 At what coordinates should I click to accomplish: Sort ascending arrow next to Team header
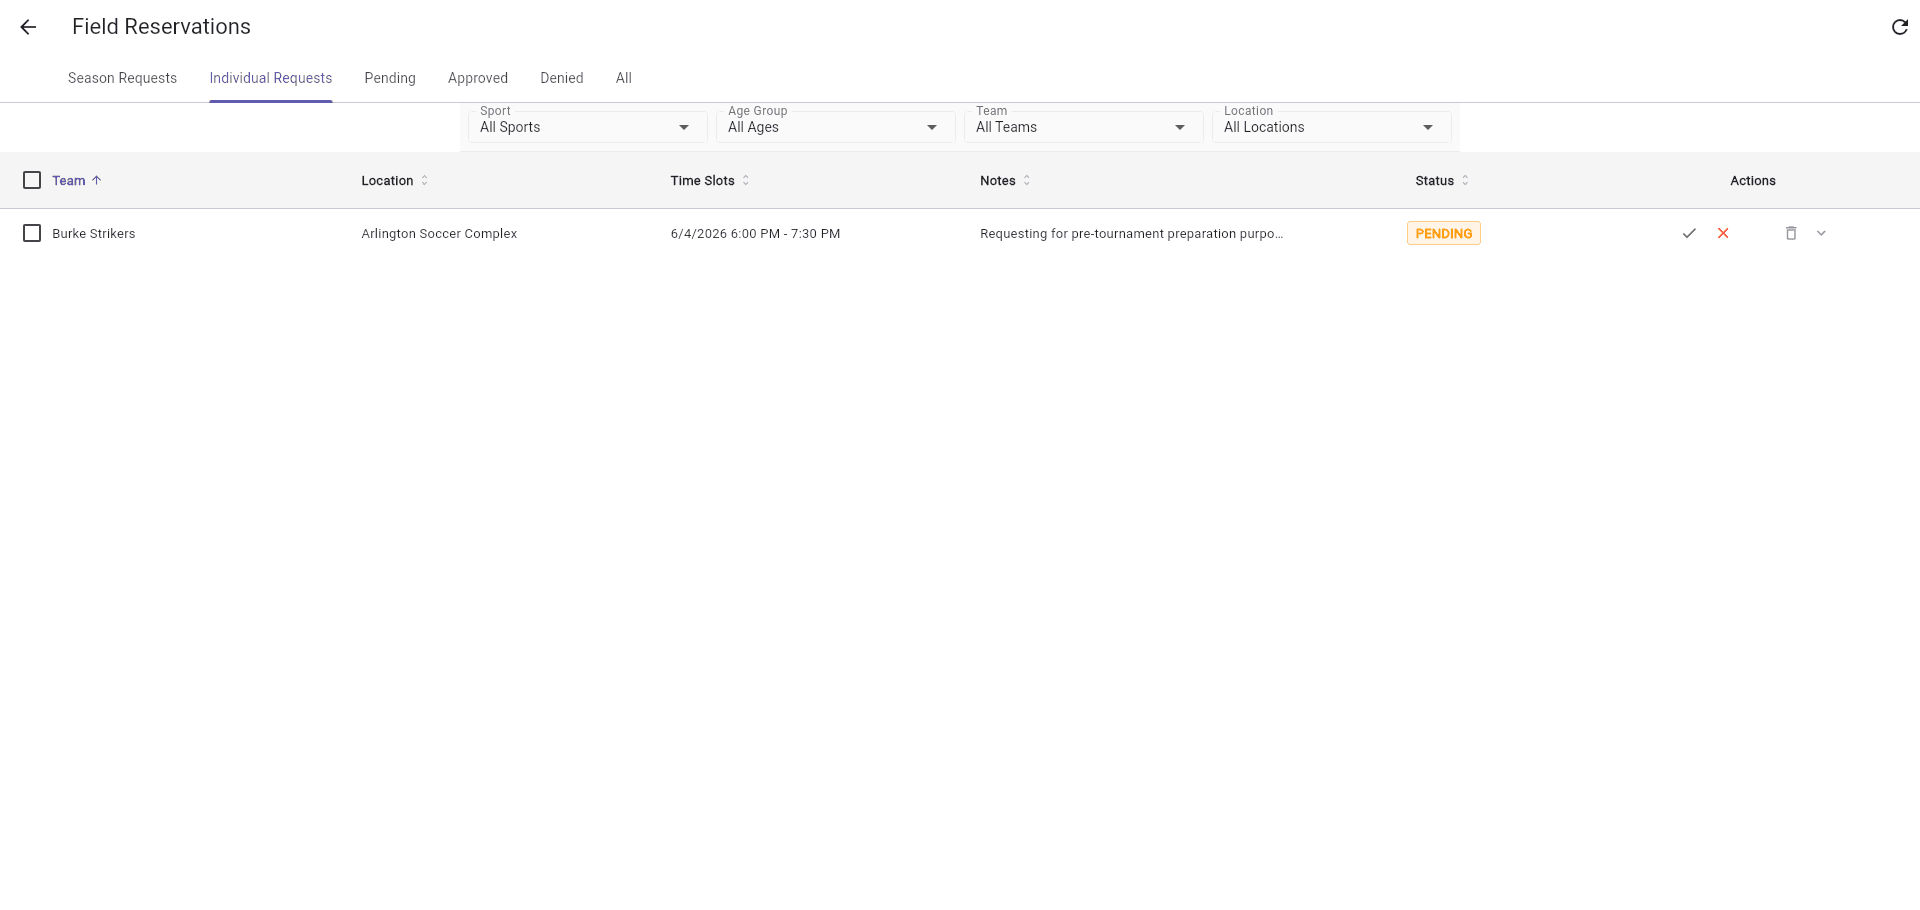coord(97,181)
